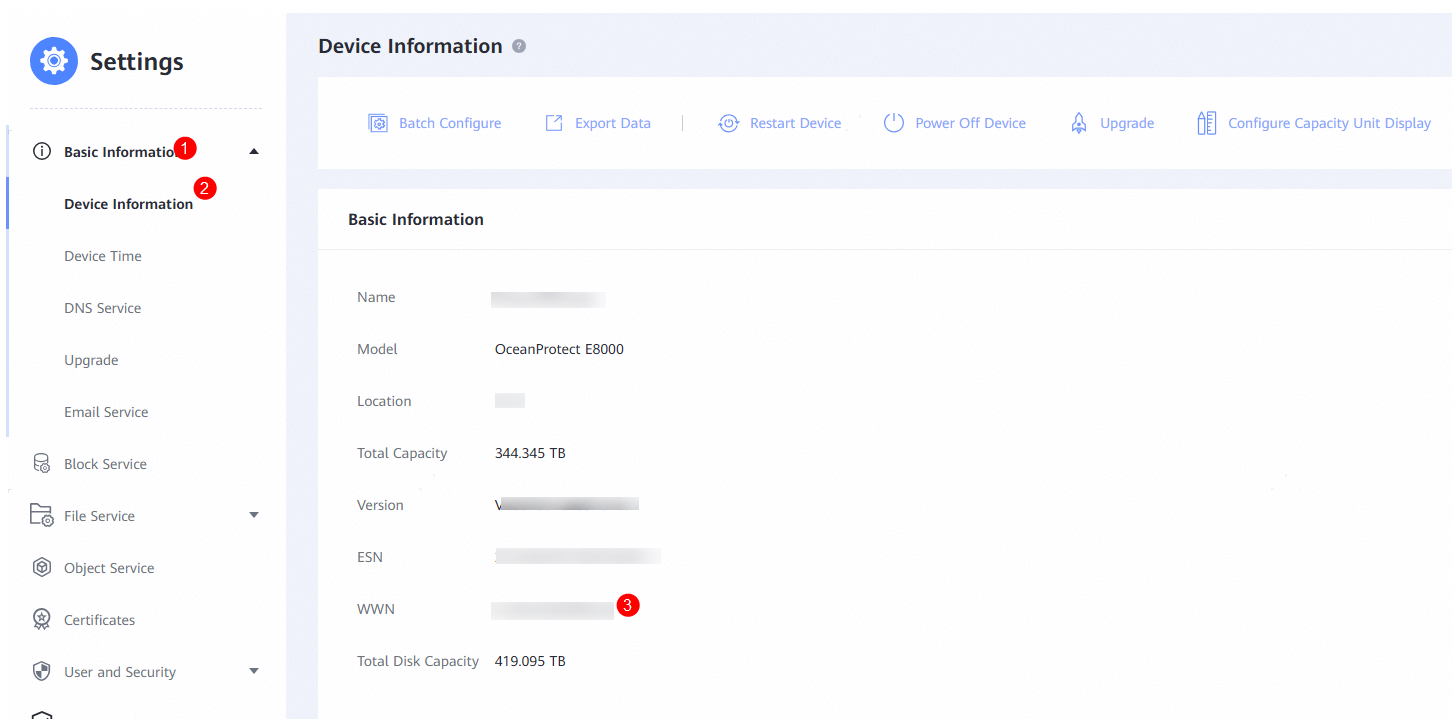This screenshot has width=1454, height=720.
Task: Click the Certificates badge icon
Action: [42, 620]
